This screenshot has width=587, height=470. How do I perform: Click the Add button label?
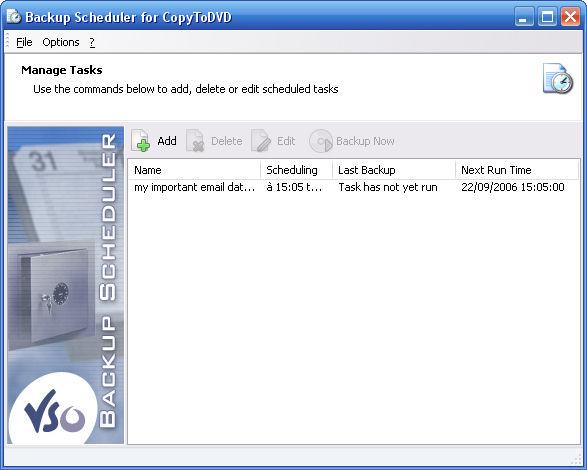[x=167, y=141]
